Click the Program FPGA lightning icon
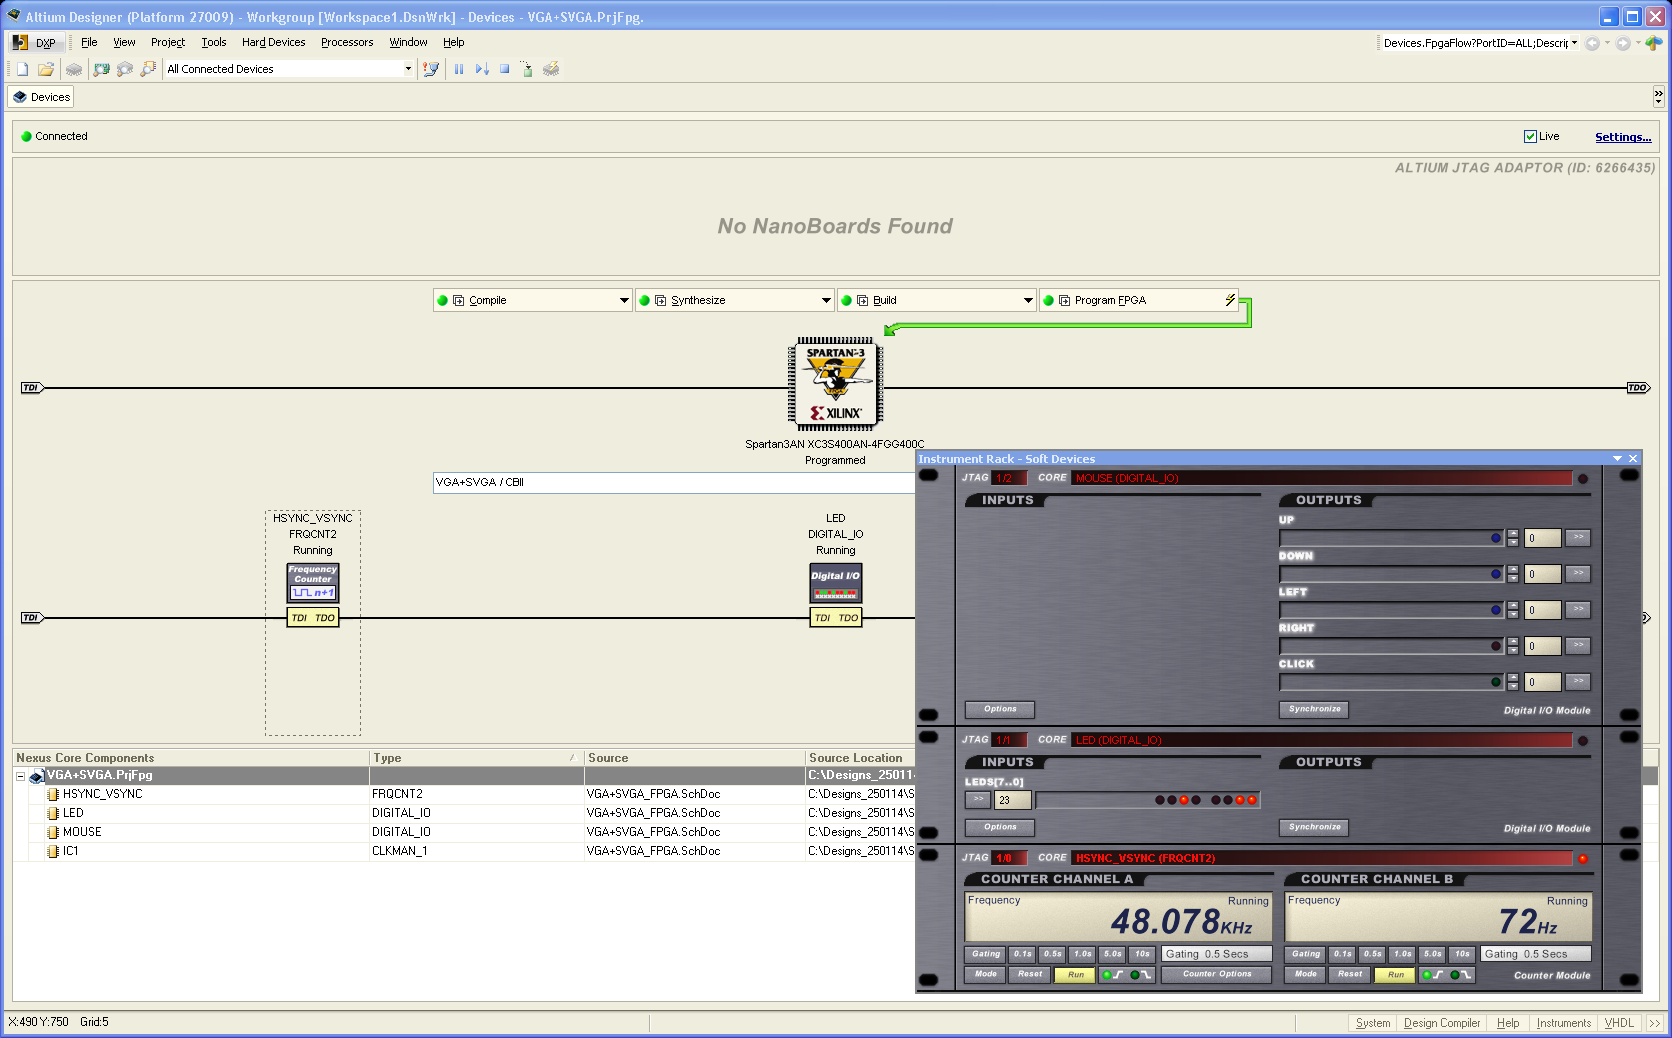Viewport: 1672px width, 1038px height. point(1230,300)
